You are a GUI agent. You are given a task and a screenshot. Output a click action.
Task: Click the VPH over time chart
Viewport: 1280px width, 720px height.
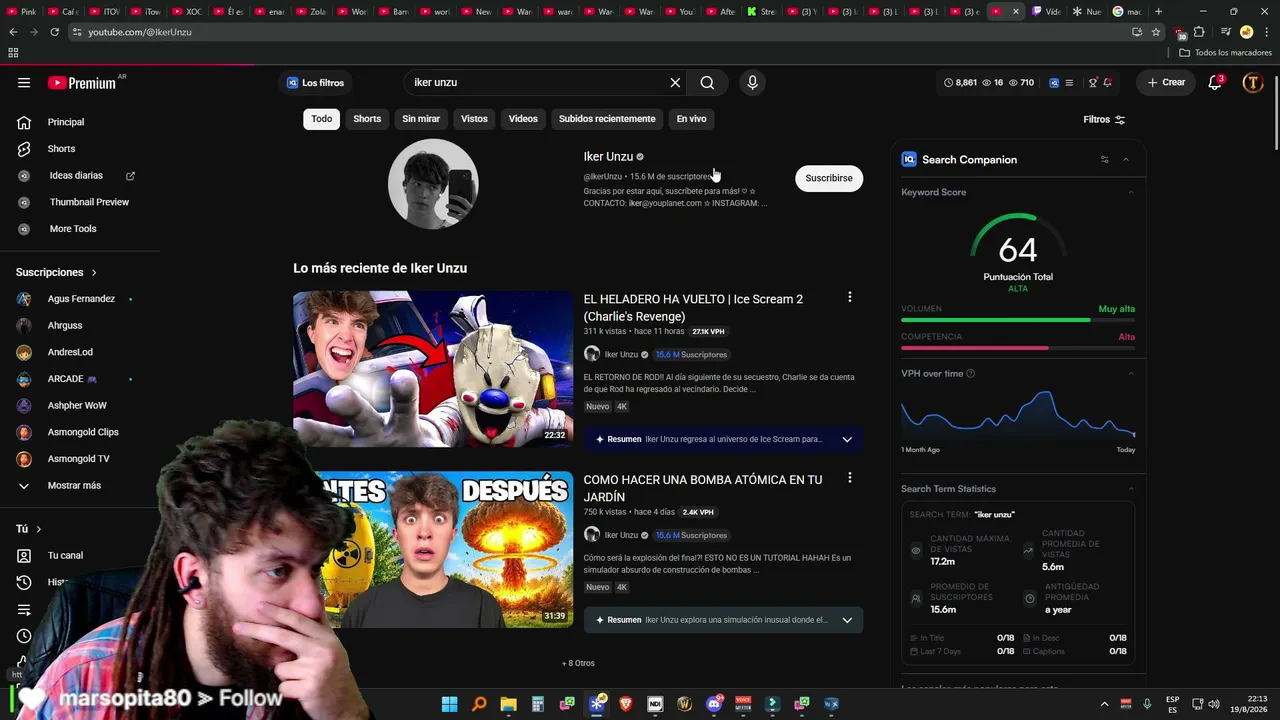pyautogui.click(x=1018, y=415)
